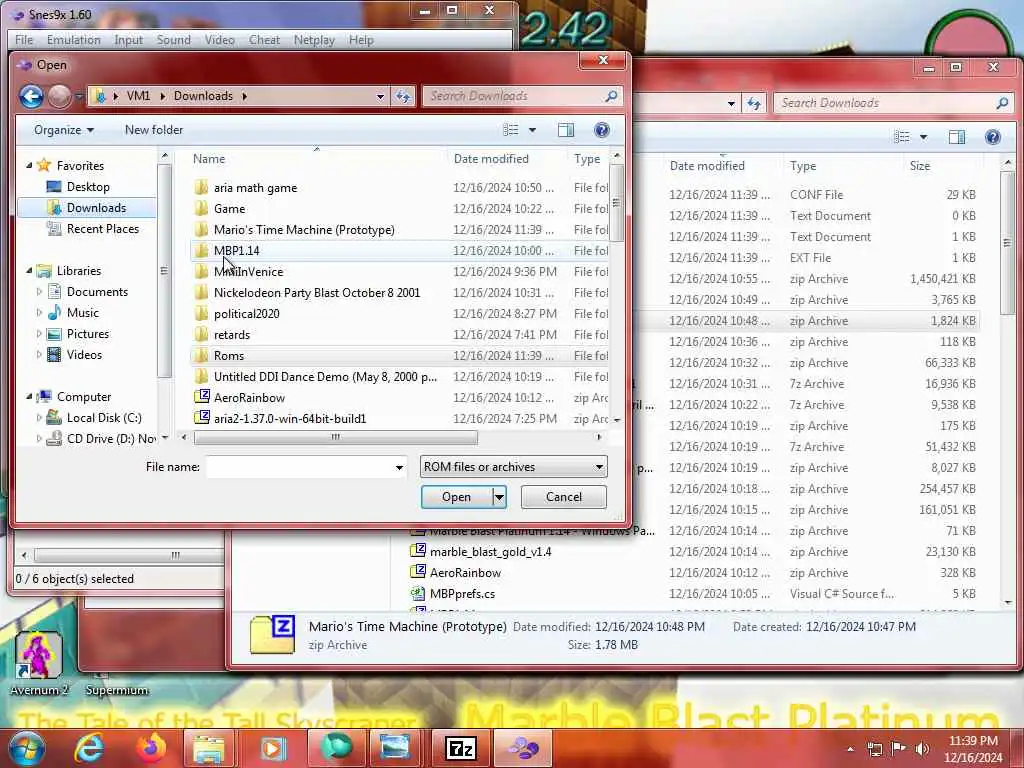Open the Input menu

click(129, 40)
